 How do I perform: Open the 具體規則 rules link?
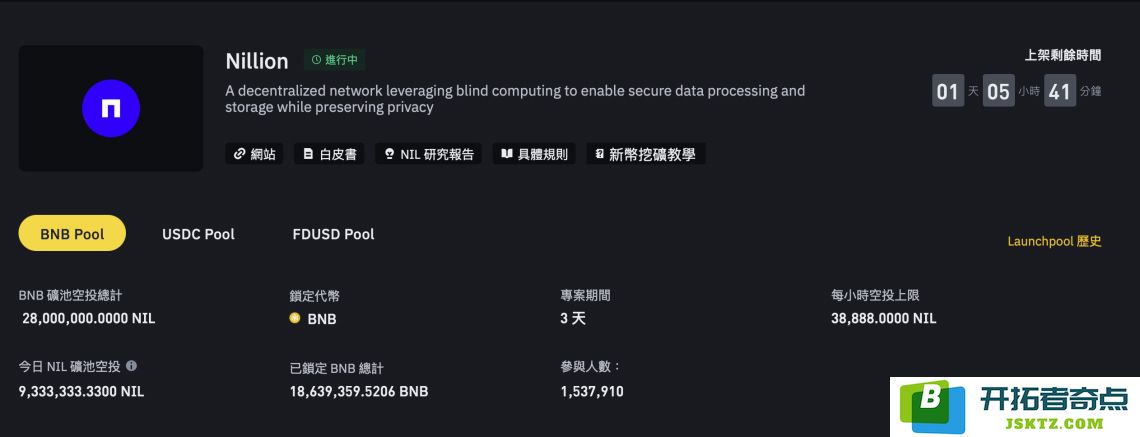click(534, 153)
